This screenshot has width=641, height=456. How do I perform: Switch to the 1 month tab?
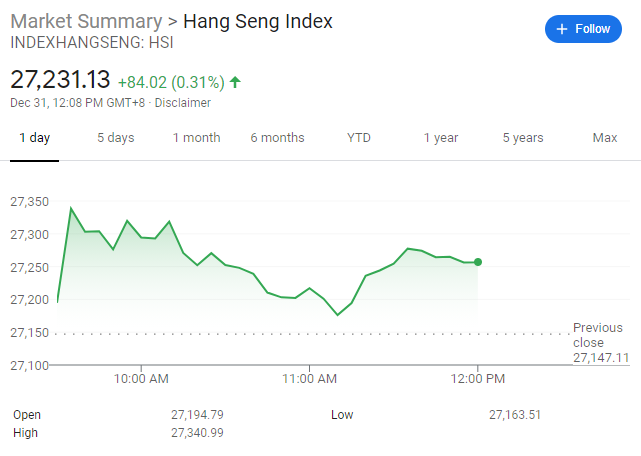click(x=196, y=138)
